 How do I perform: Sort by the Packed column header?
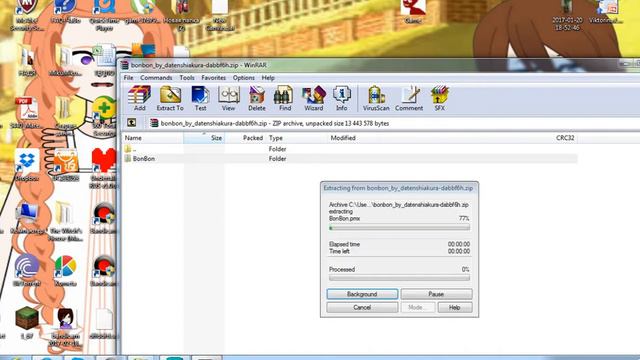[245, 138]
